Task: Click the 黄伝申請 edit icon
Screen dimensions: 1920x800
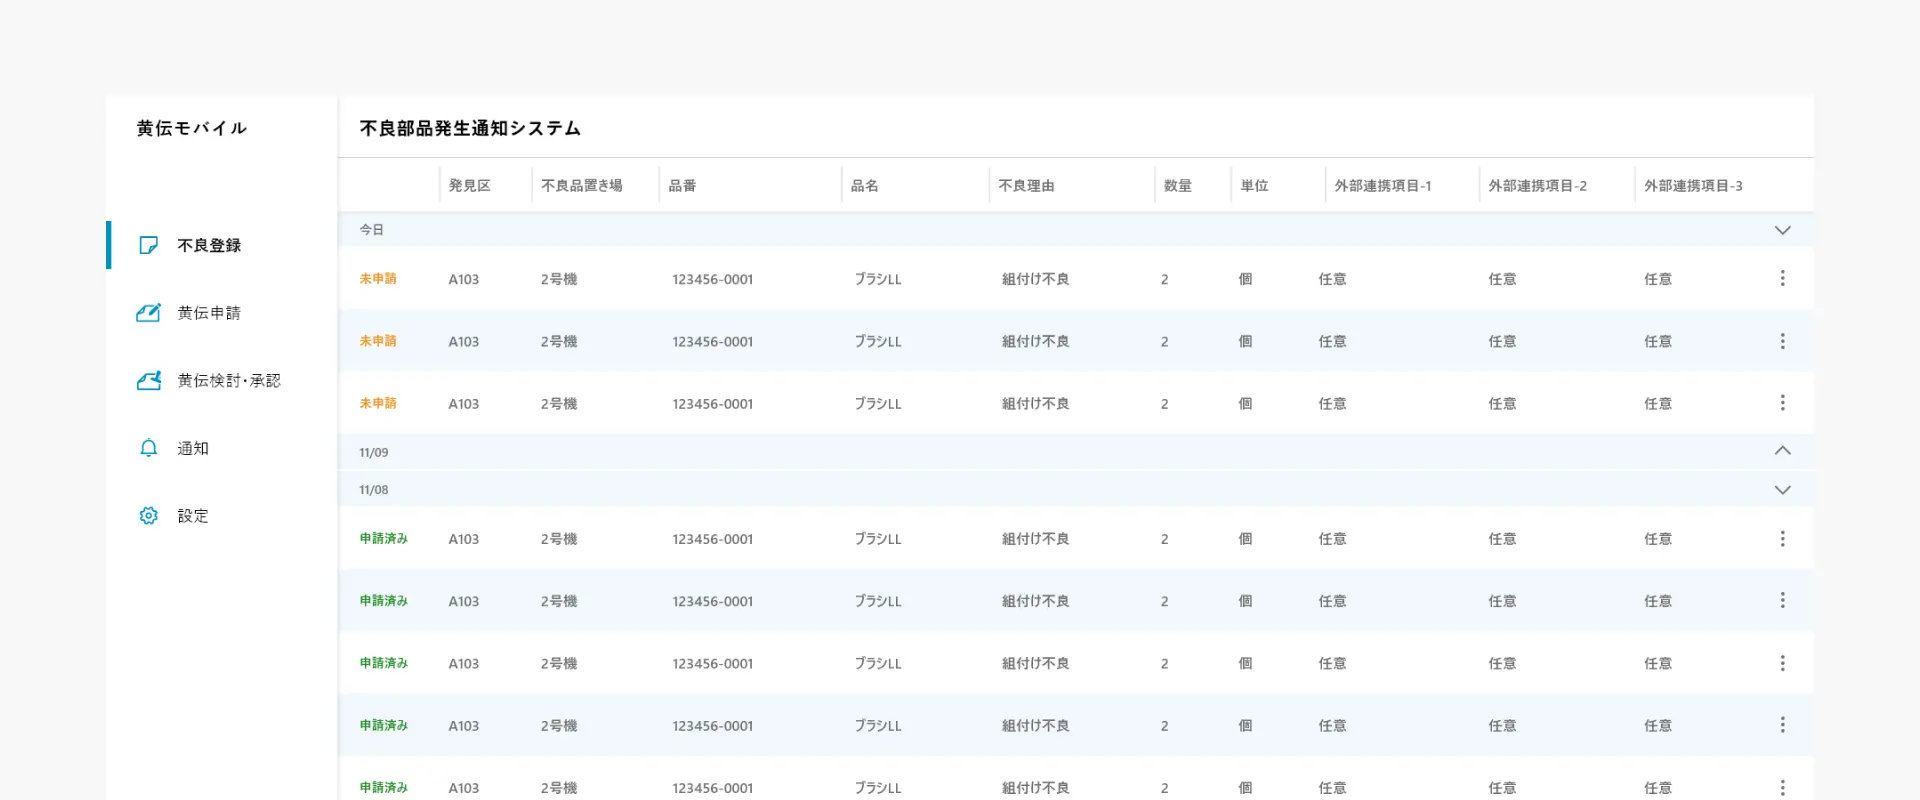Action: tap(148, 313)
